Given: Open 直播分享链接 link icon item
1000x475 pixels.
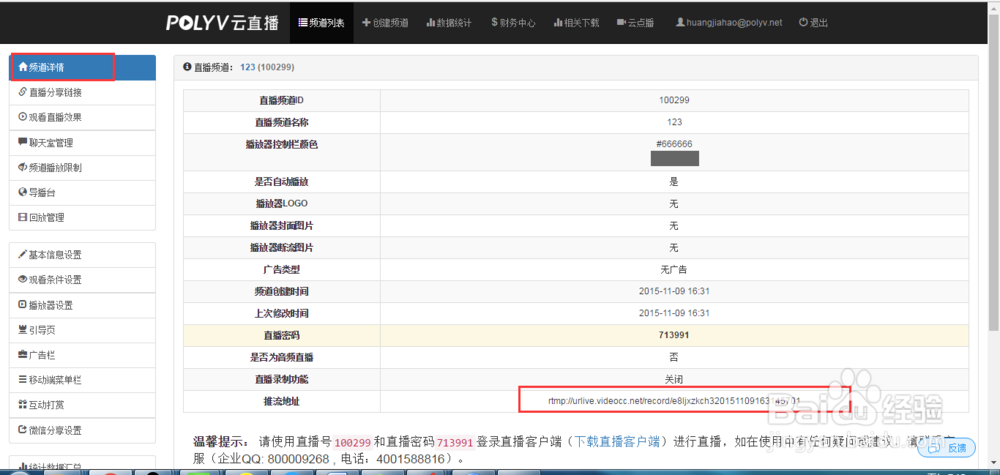Looking at the screenshot, I should [x=82, y=92].
